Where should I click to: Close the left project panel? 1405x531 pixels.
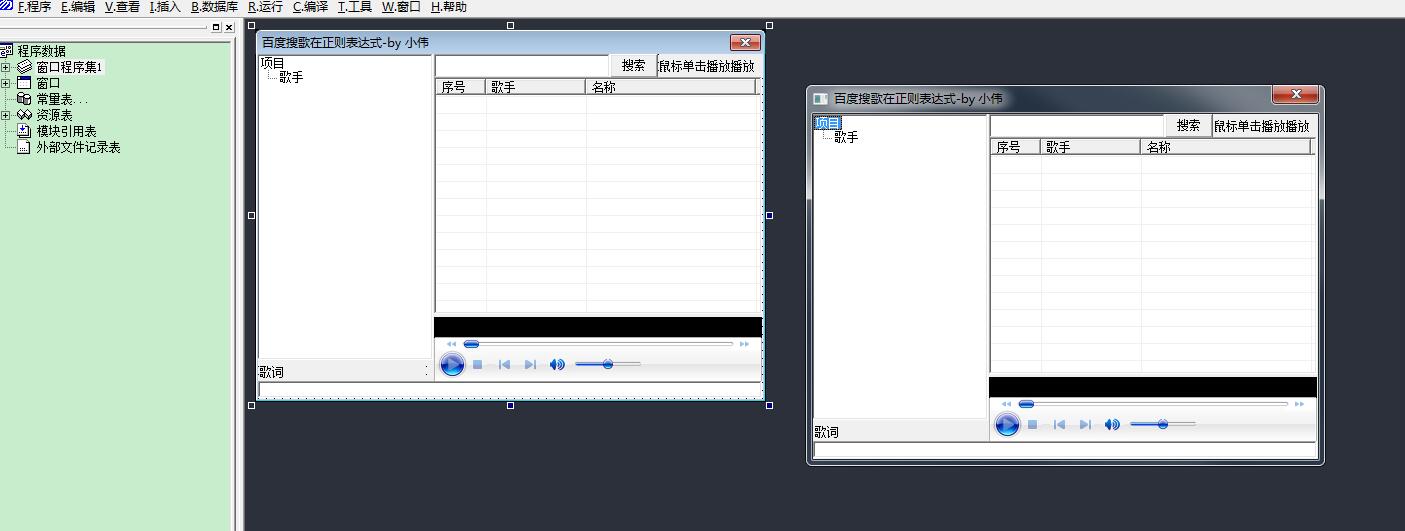pos(229,28)
